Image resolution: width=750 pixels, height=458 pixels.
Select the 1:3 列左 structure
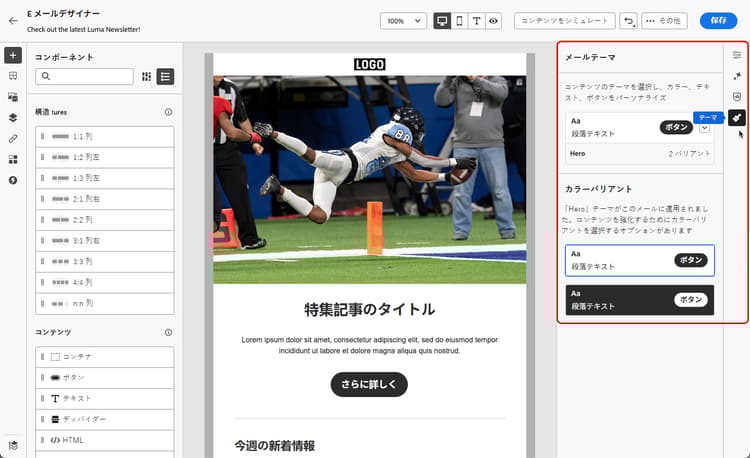click(105, 178)
